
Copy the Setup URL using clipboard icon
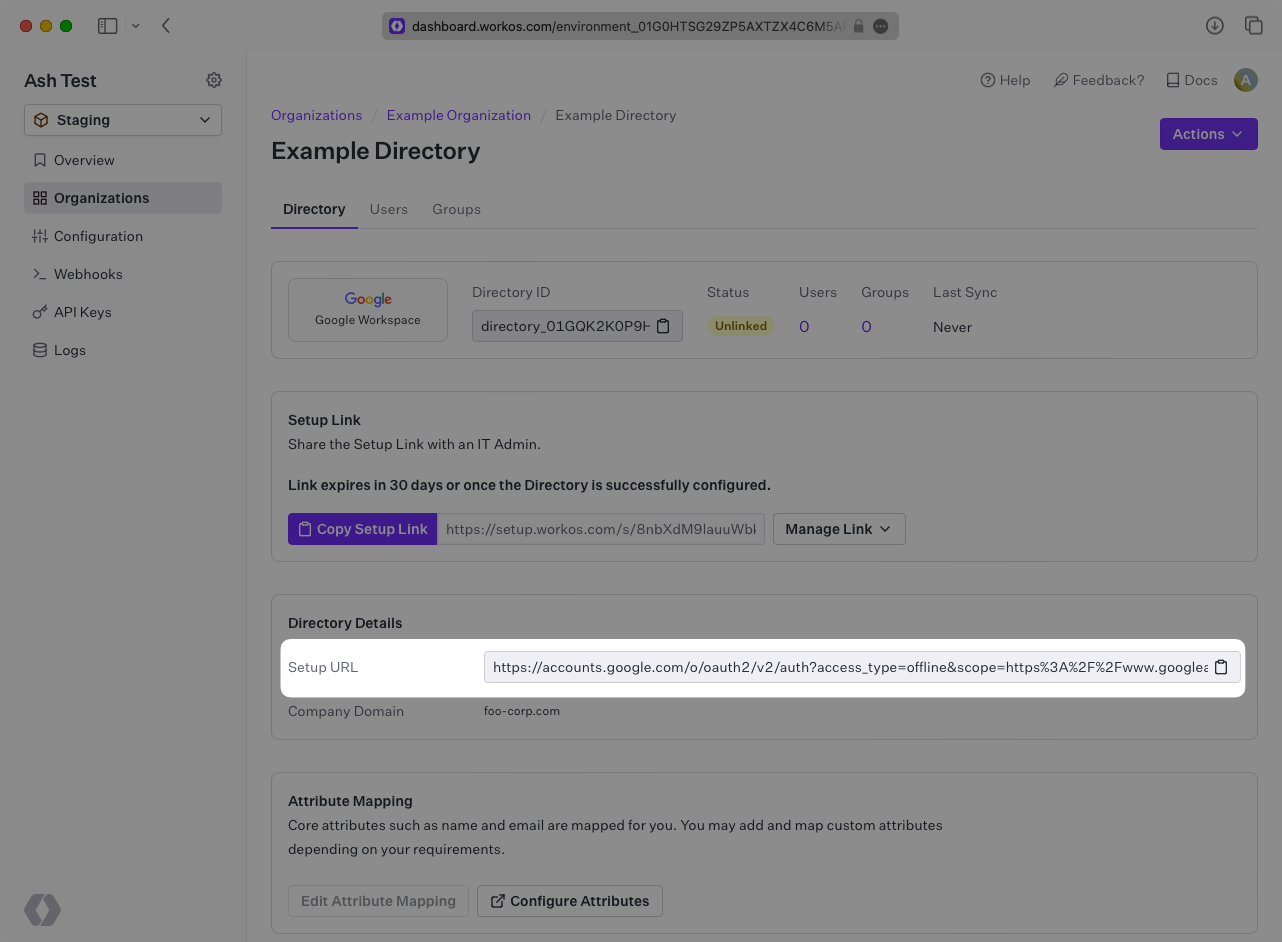pos(1221,668)
